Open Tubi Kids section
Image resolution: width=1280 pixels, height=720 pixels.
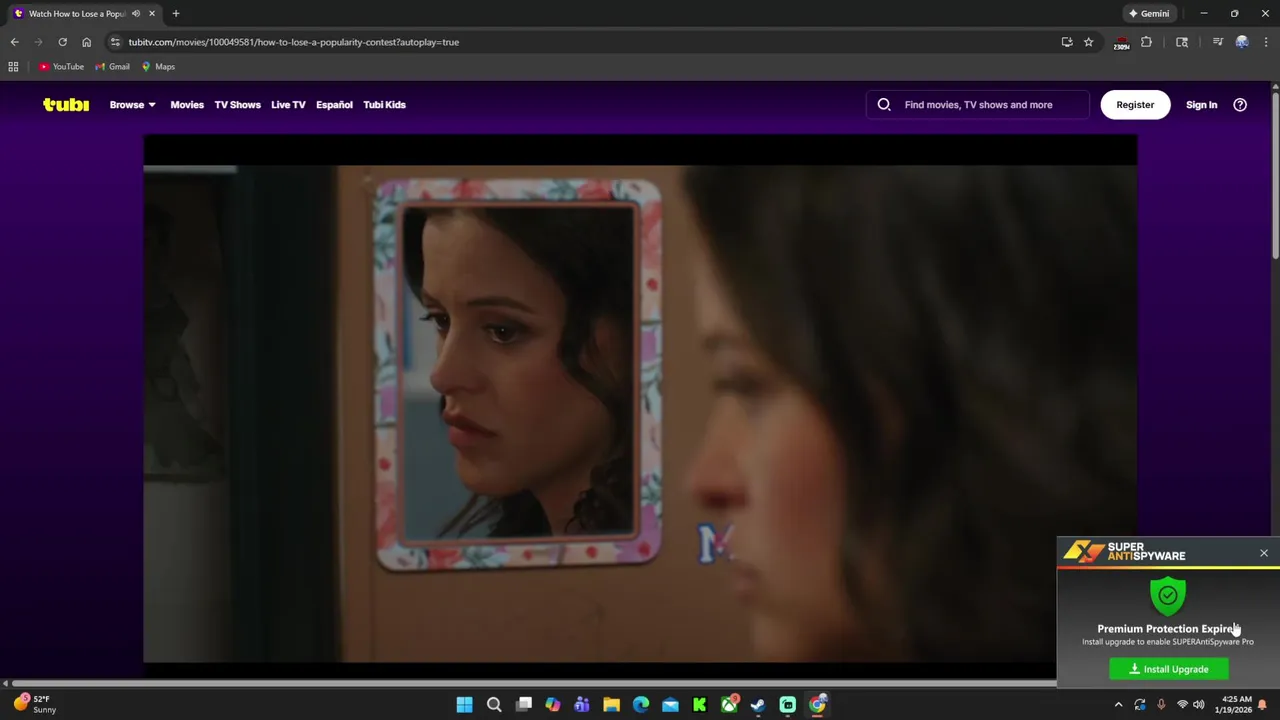click(x=384, y=104)
